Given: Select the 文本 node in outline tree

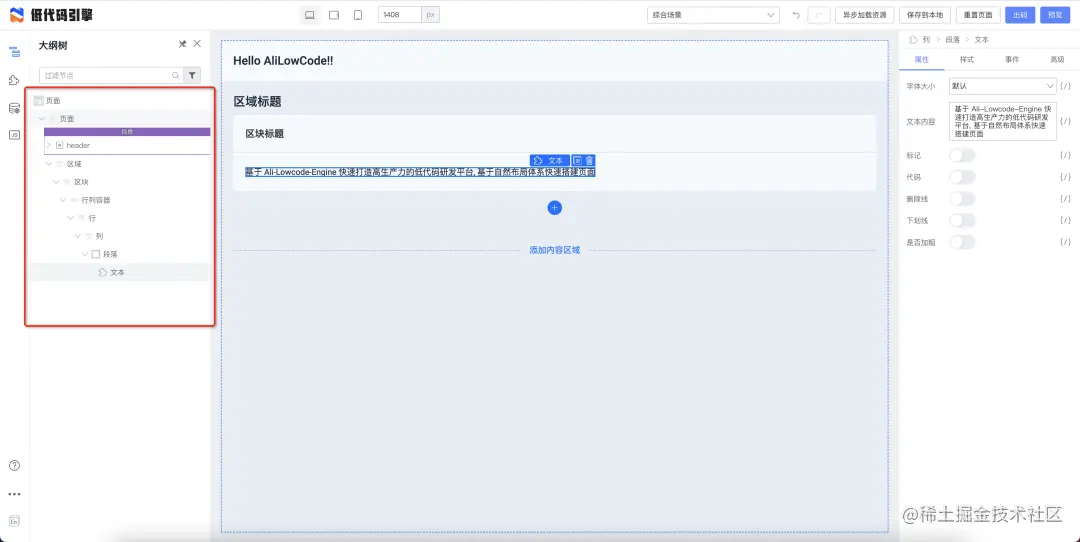Looking at the screenshot, I should click(118, 272).
